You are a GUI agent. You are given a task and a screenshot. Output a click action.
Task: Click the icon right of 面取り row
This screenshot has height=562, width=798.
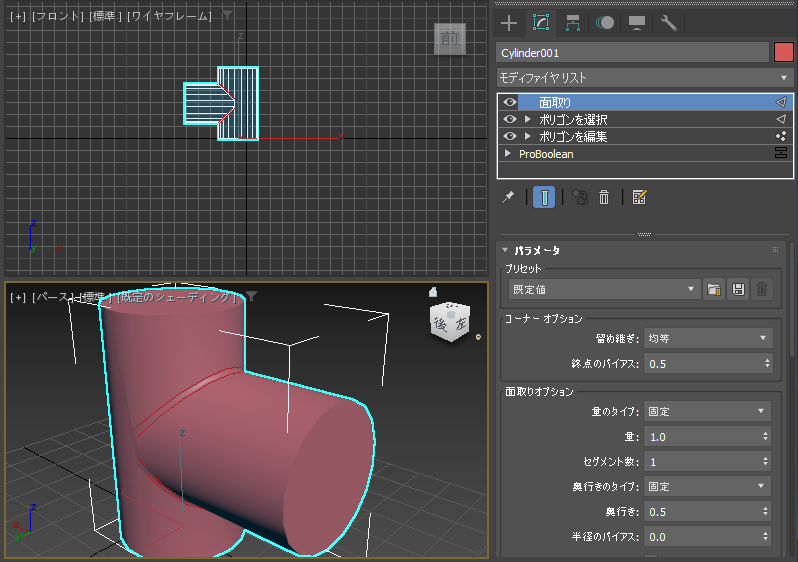pos(781,102)
